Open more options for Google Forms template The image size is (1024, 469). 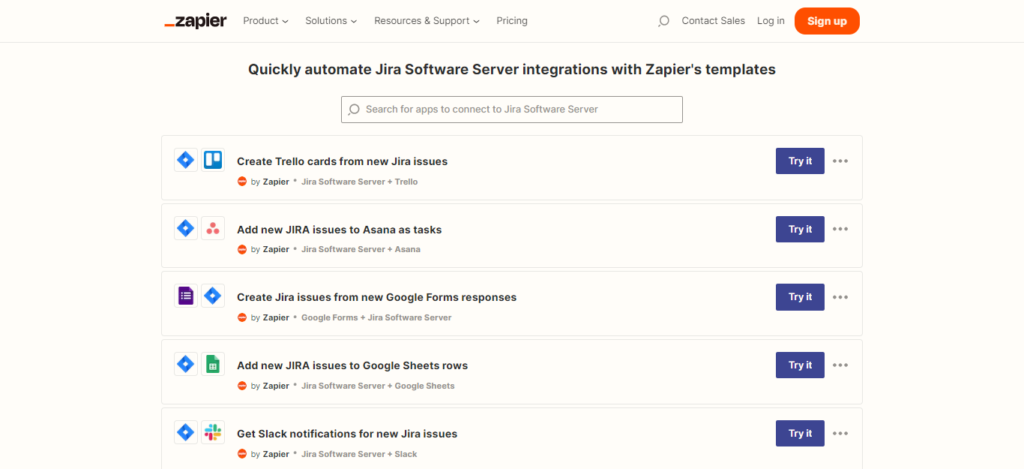[840, 297]
